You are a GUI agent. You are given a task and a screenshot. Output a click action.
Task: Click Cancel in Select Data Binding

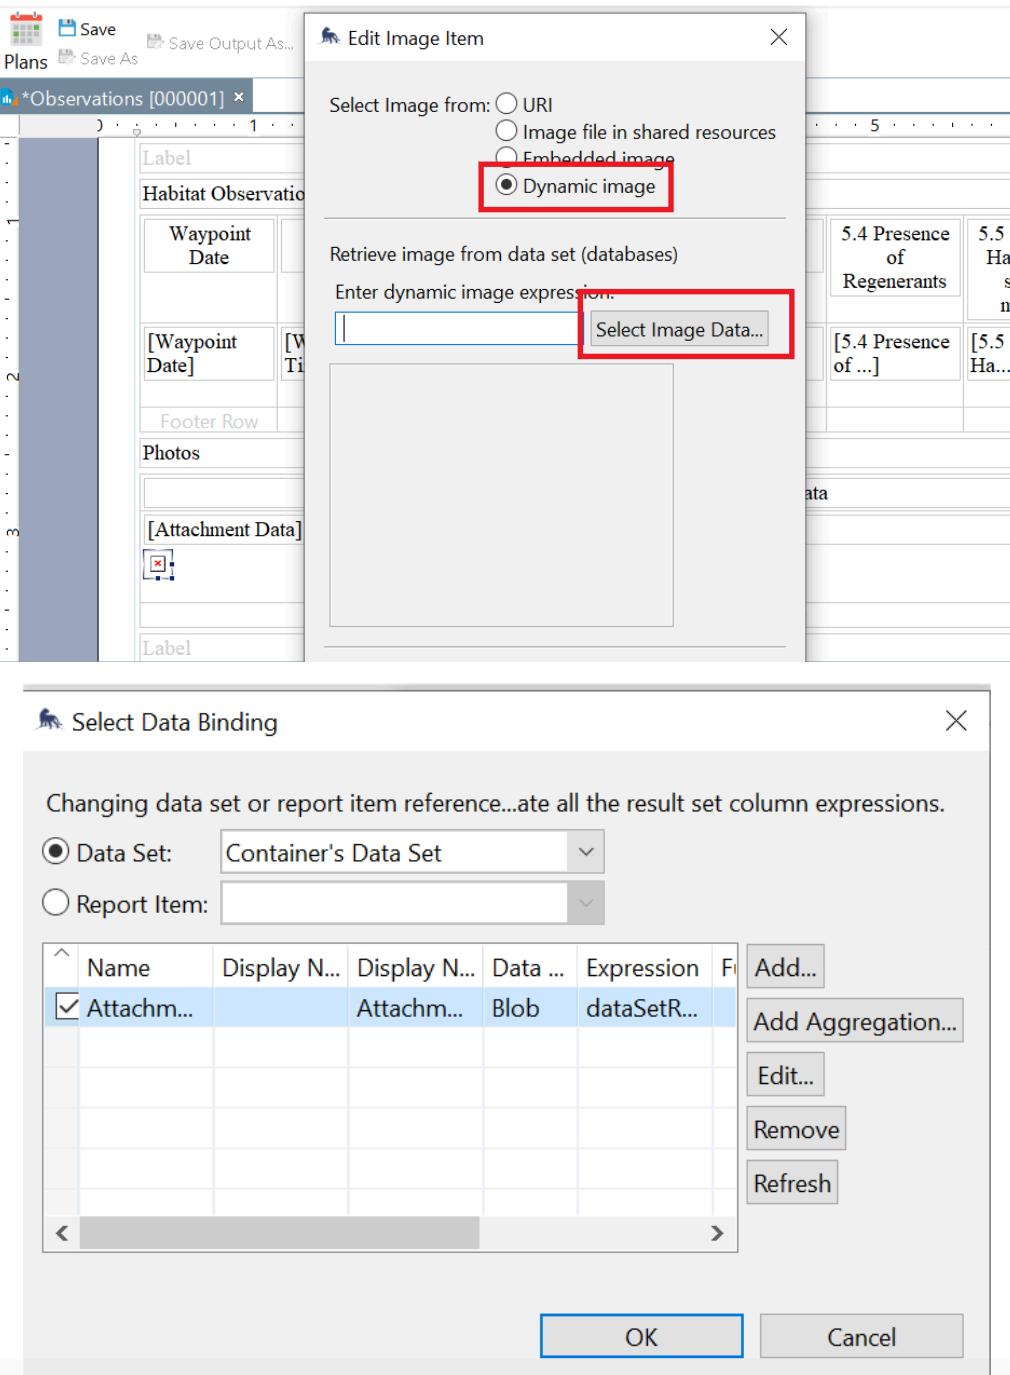point(861,1336)
